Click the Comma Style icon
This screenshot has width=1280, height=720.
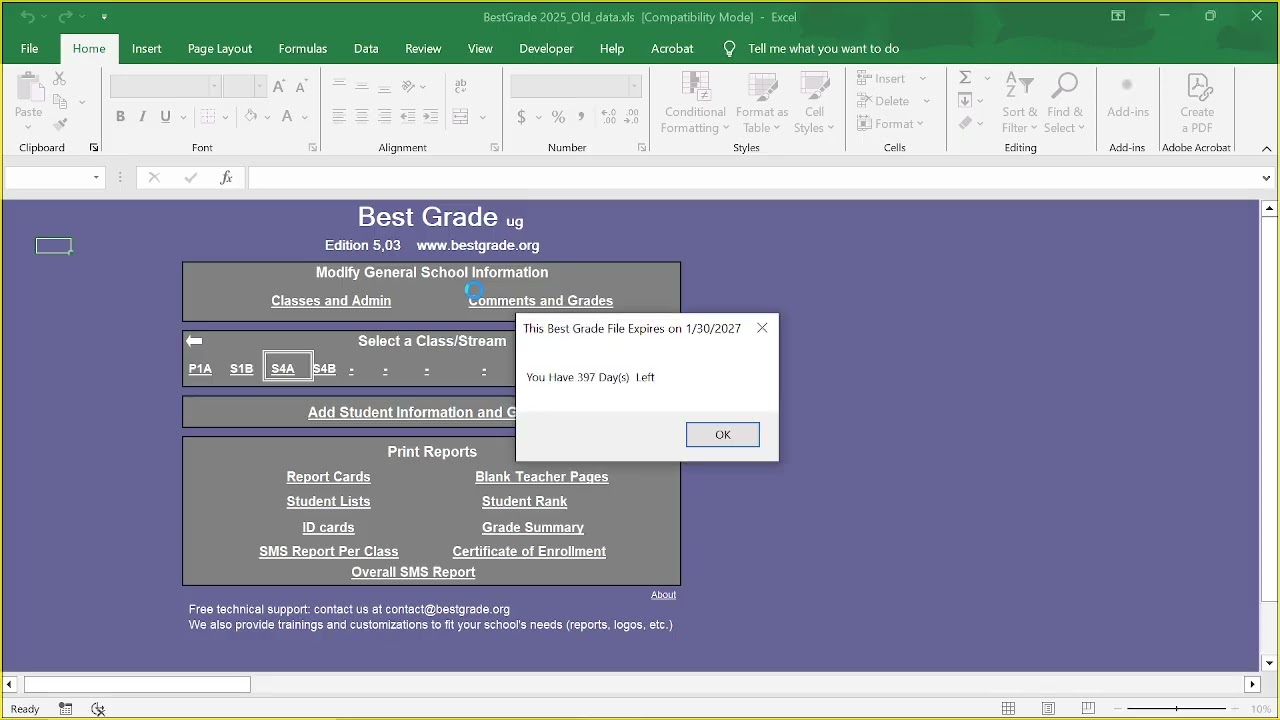point(581,117)
